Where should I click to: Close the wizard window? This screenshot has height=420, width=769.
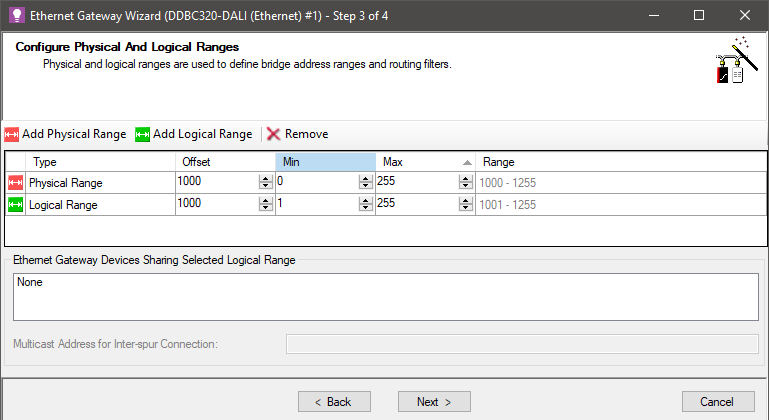pos(744,16)
